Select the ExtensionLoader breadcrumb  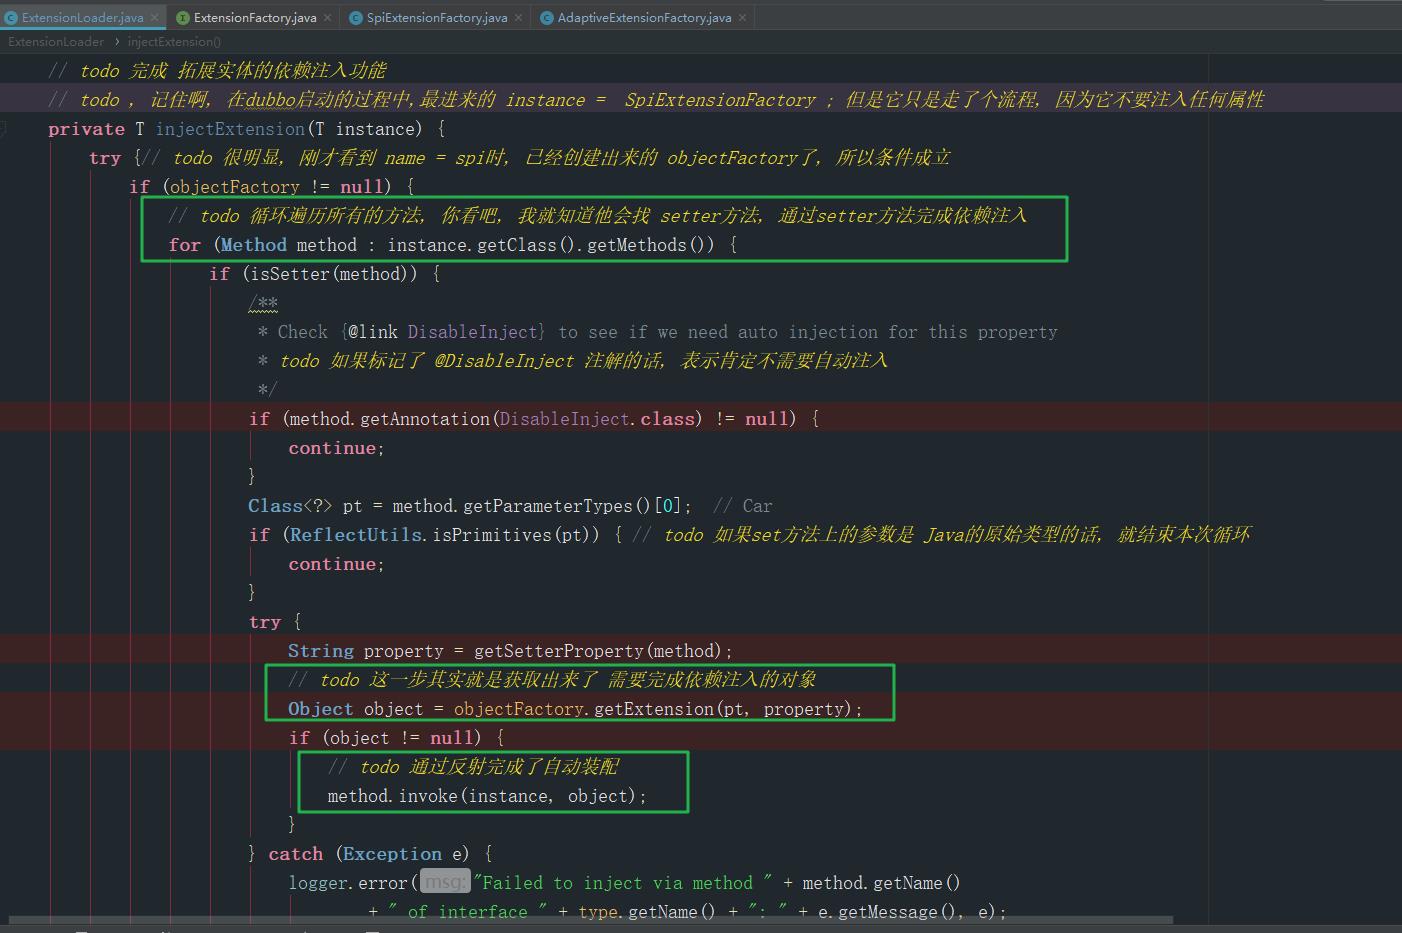(56, 42)
